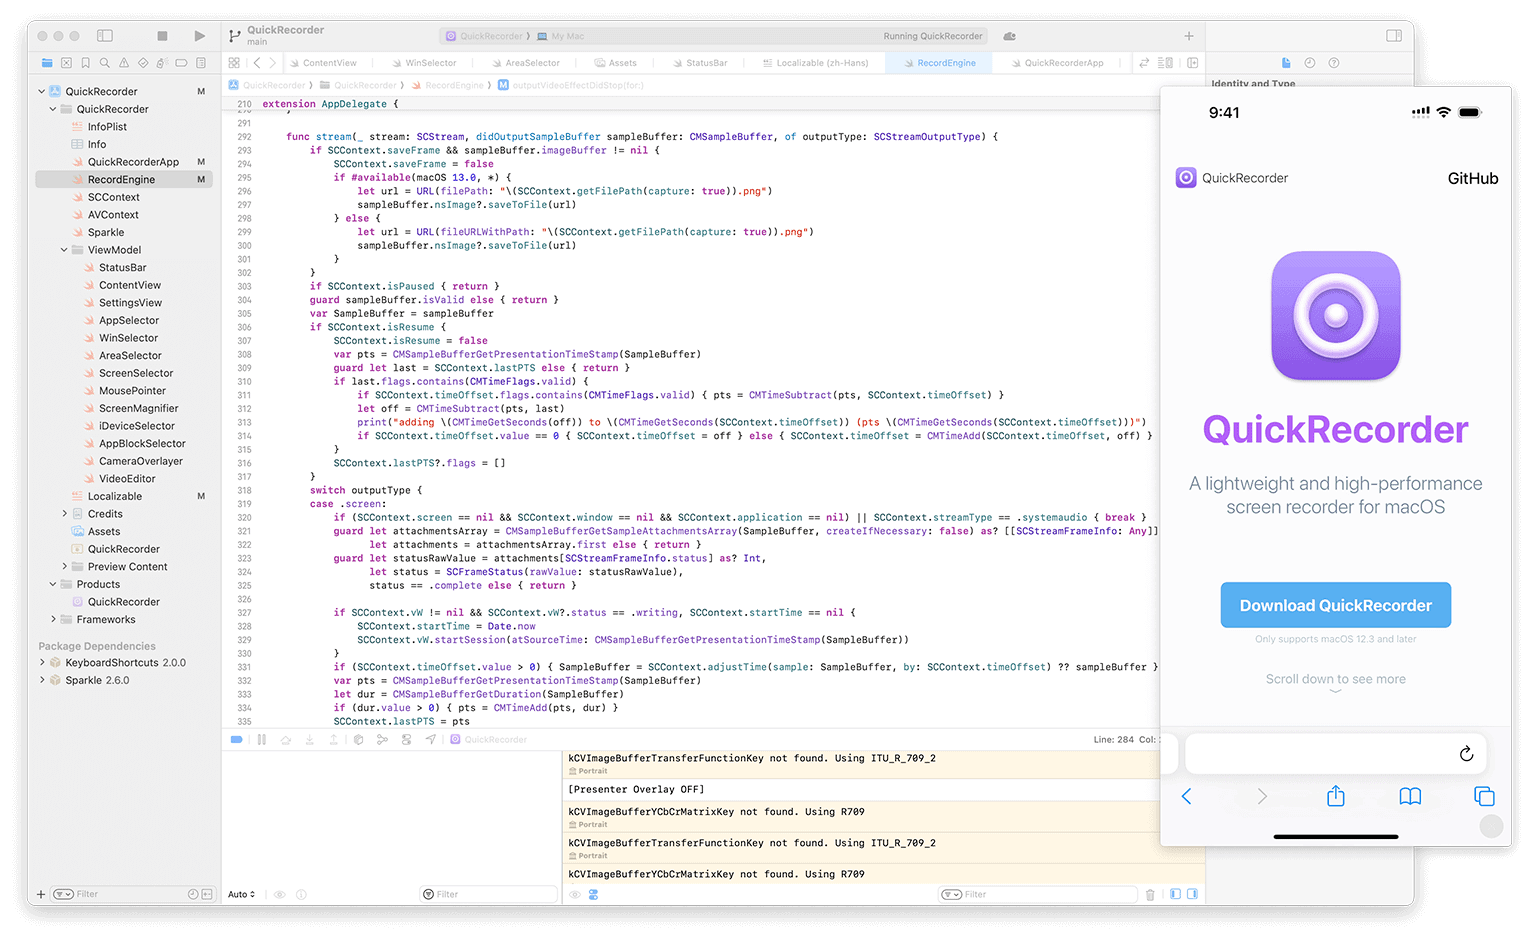Click the console output filter field
Viewport: 1530px width, 939px height.
[x=1037, y=894]
